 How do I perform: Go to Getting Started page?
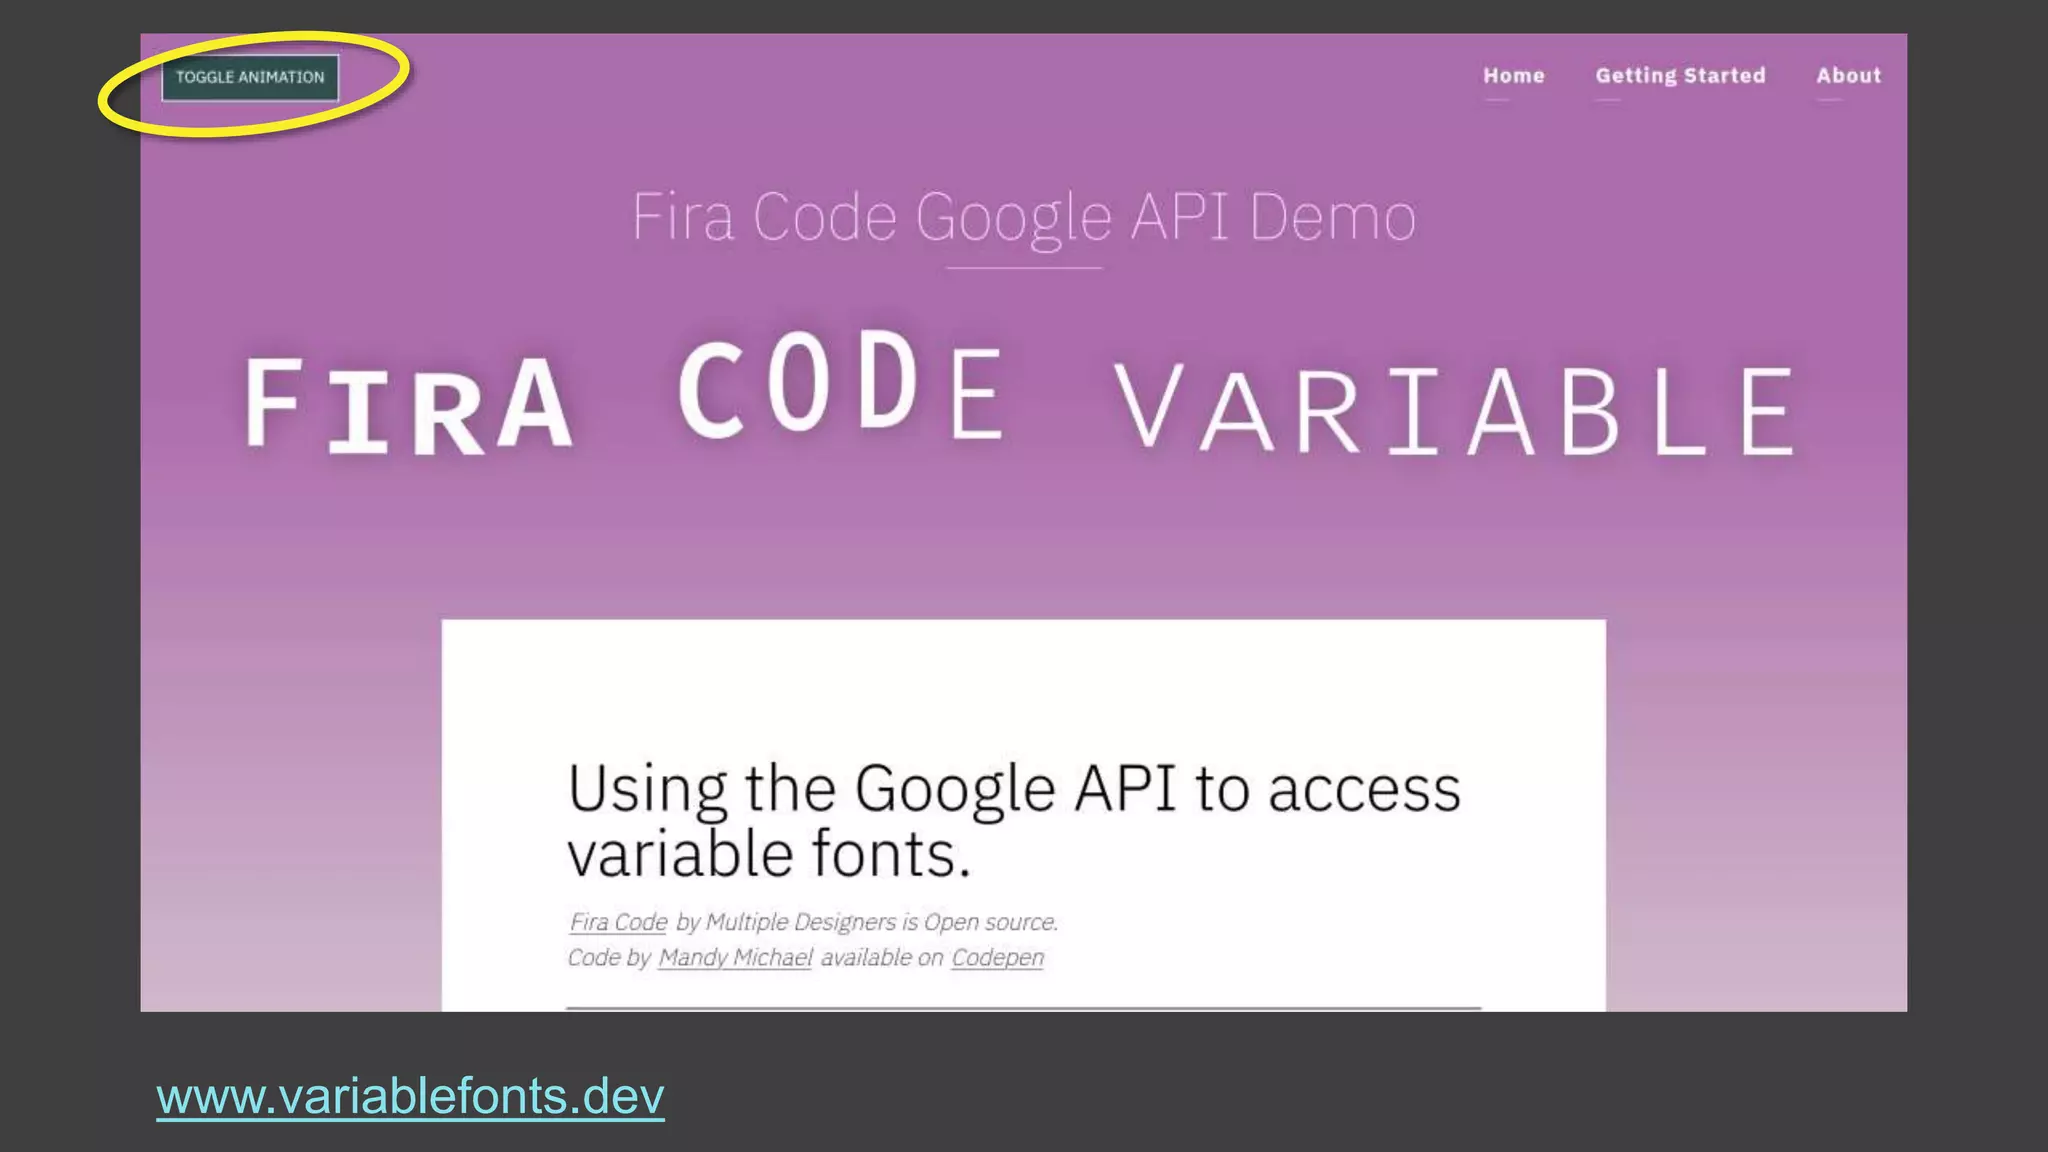(x=1680, y=76)
